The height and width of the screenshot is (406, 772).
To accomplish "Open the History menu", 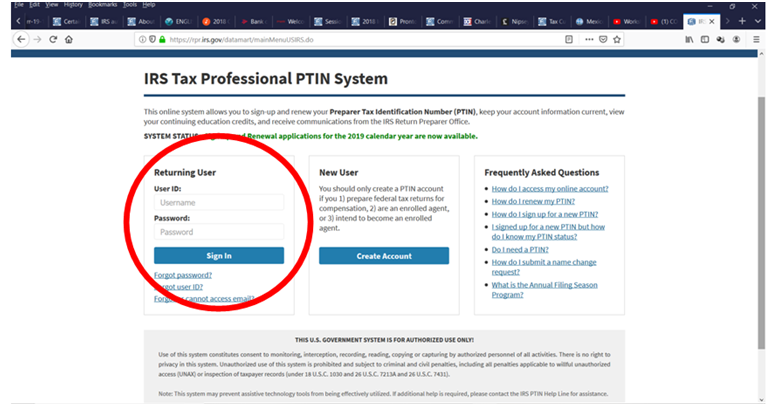I will tap(73, 4).
